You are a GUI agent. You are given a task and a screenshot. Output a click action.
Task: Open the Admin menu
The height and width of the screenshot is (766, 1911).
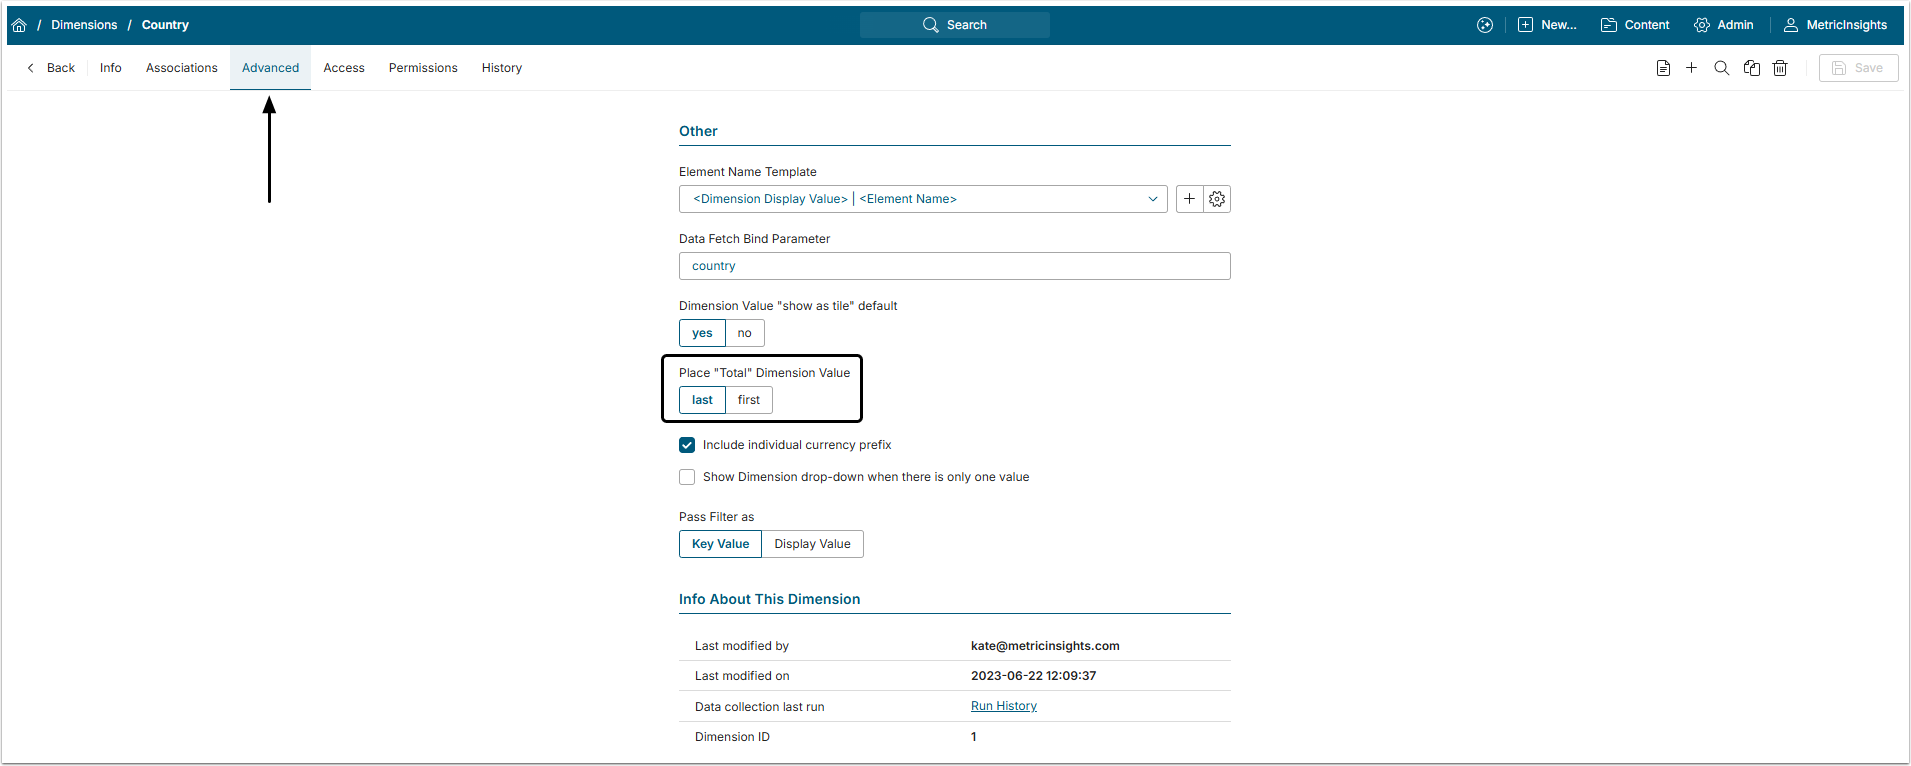pyautogui.click(x=1723, y=25)
